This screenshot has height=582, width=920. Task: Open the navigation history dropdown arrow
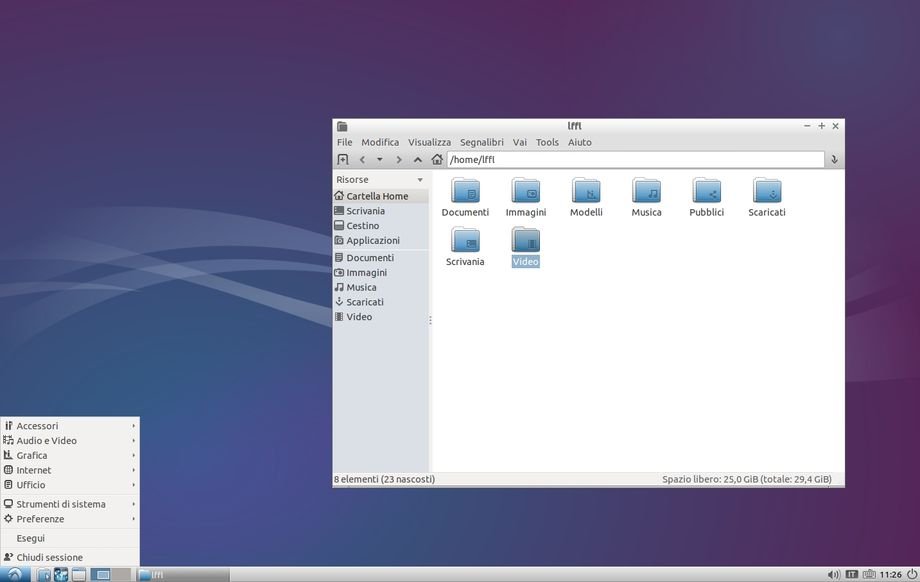(380, 160)
